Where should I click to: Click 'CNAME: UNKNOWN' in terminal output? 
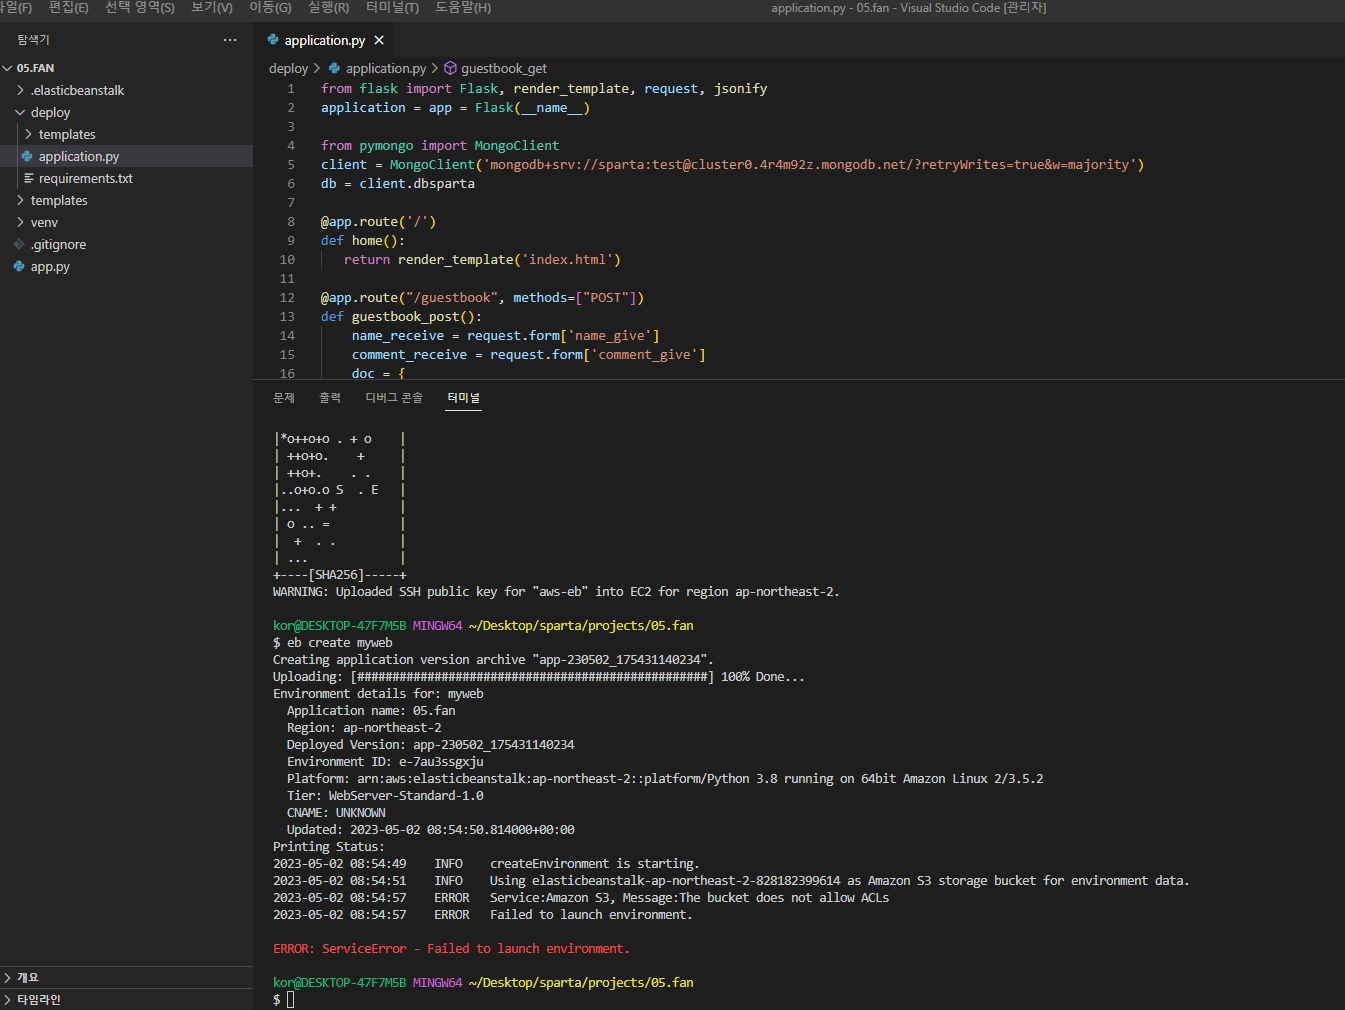(336, 812)
